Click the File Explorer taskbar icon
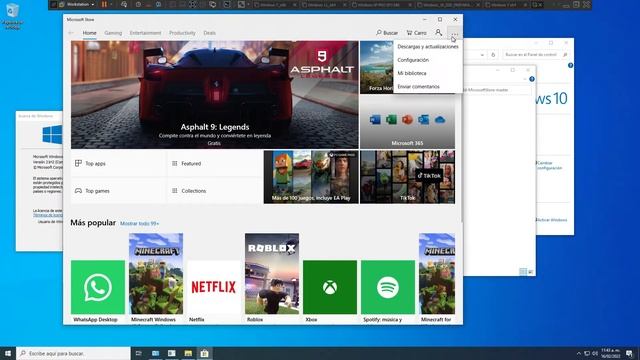The height and width of the screenshot is (360, 640). (188, 353)
